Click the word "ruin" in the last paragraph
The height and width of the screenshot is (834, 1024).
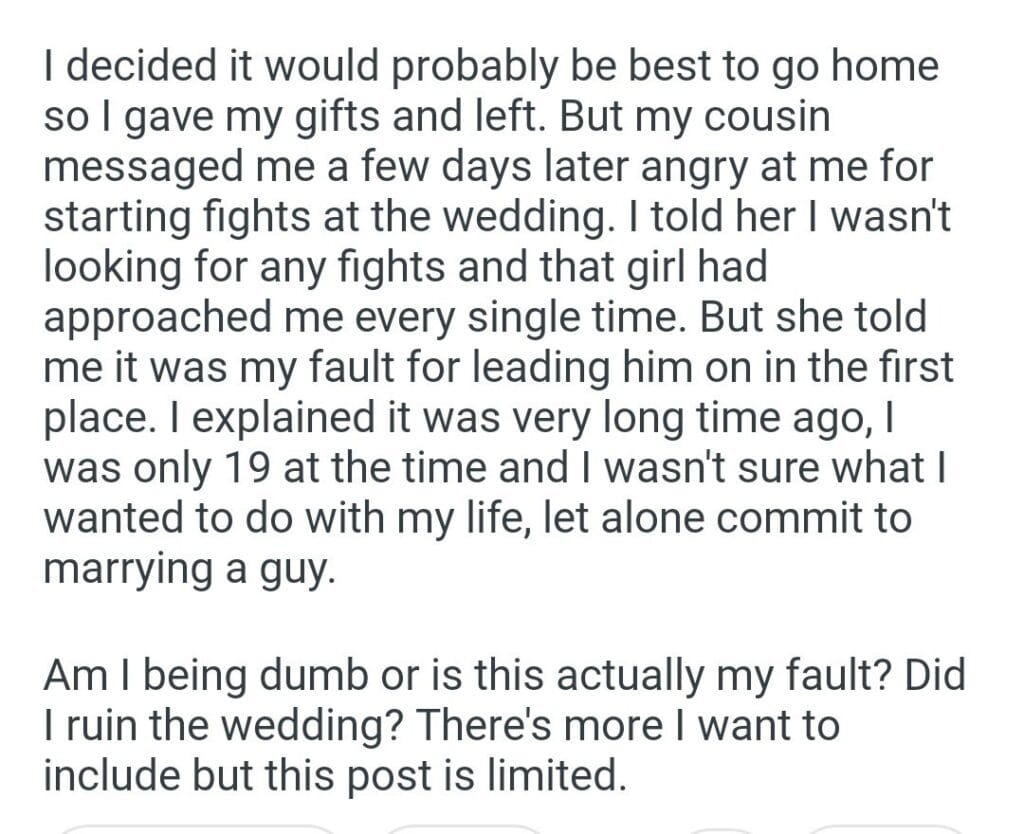pos(107,727)
